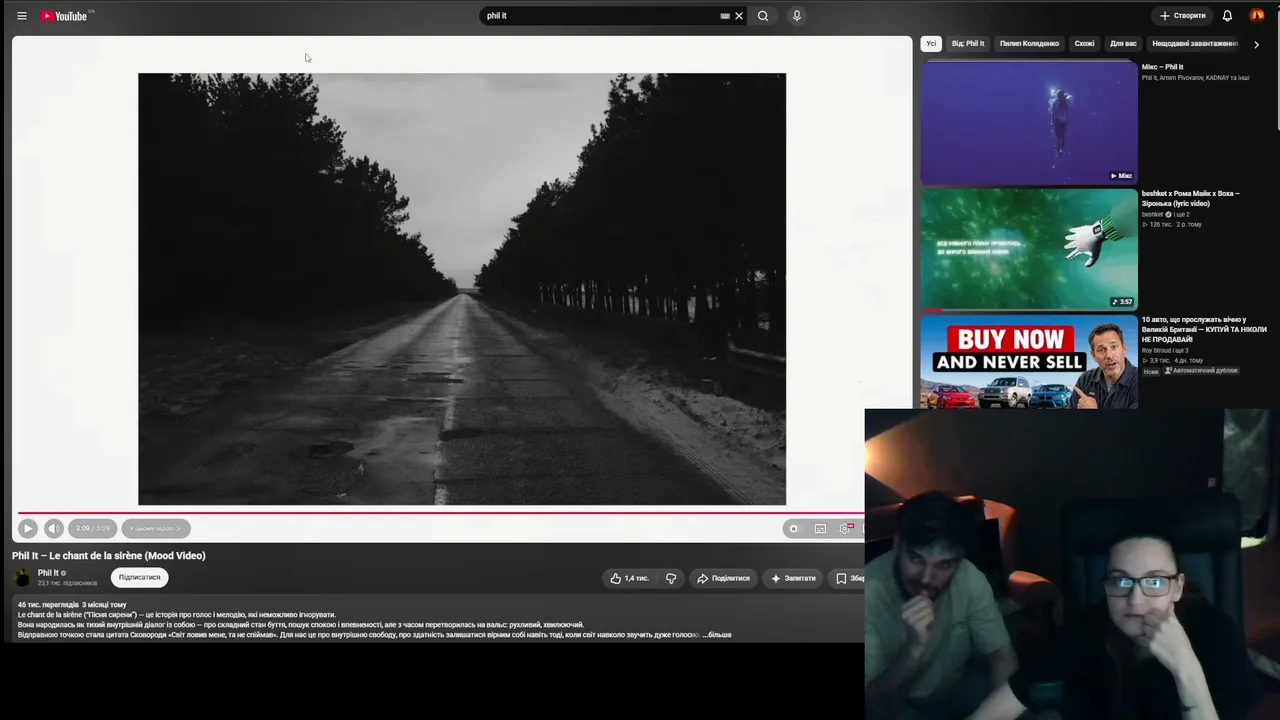
Task: Save the video with the bookmark button
Action: tap(848, 578)
